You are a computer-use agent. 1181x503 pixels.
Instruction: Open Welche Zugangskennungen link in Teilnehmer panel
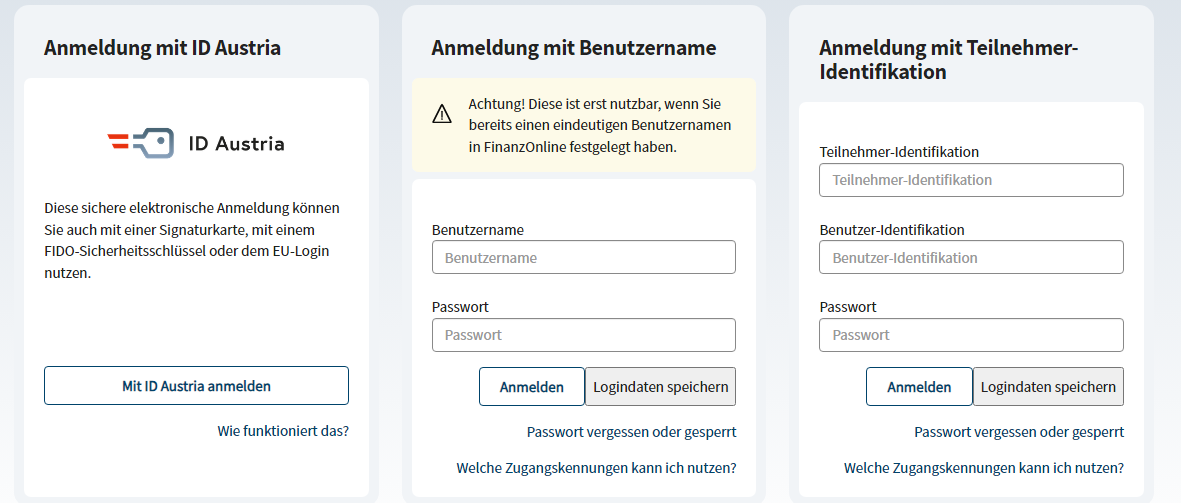[984, 468]
